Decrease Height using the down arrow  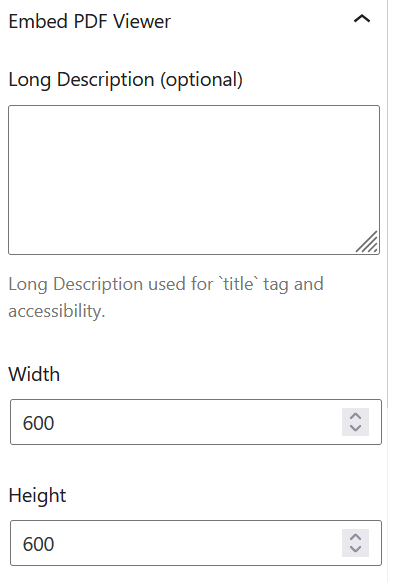tap(356, 549)
